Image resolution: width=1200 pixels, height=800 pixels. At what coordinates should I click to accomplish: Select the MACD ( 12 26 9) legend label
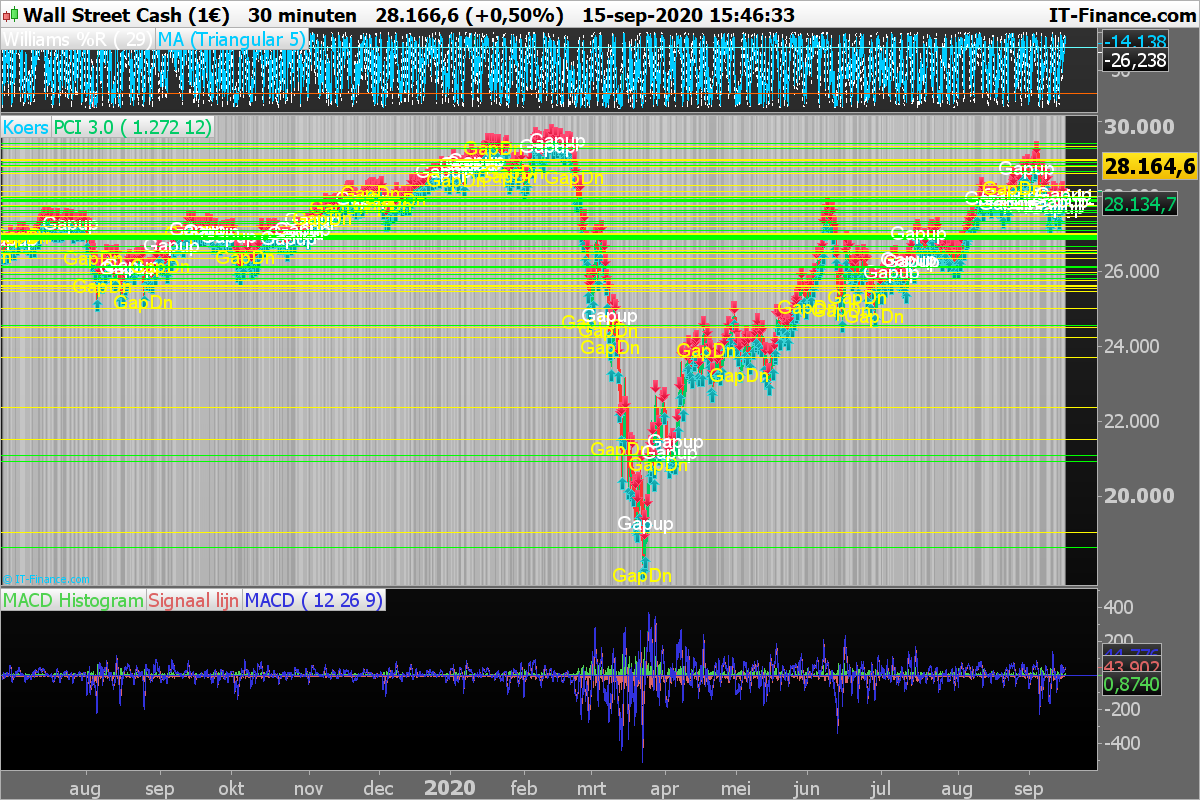[x=314, y=600]
